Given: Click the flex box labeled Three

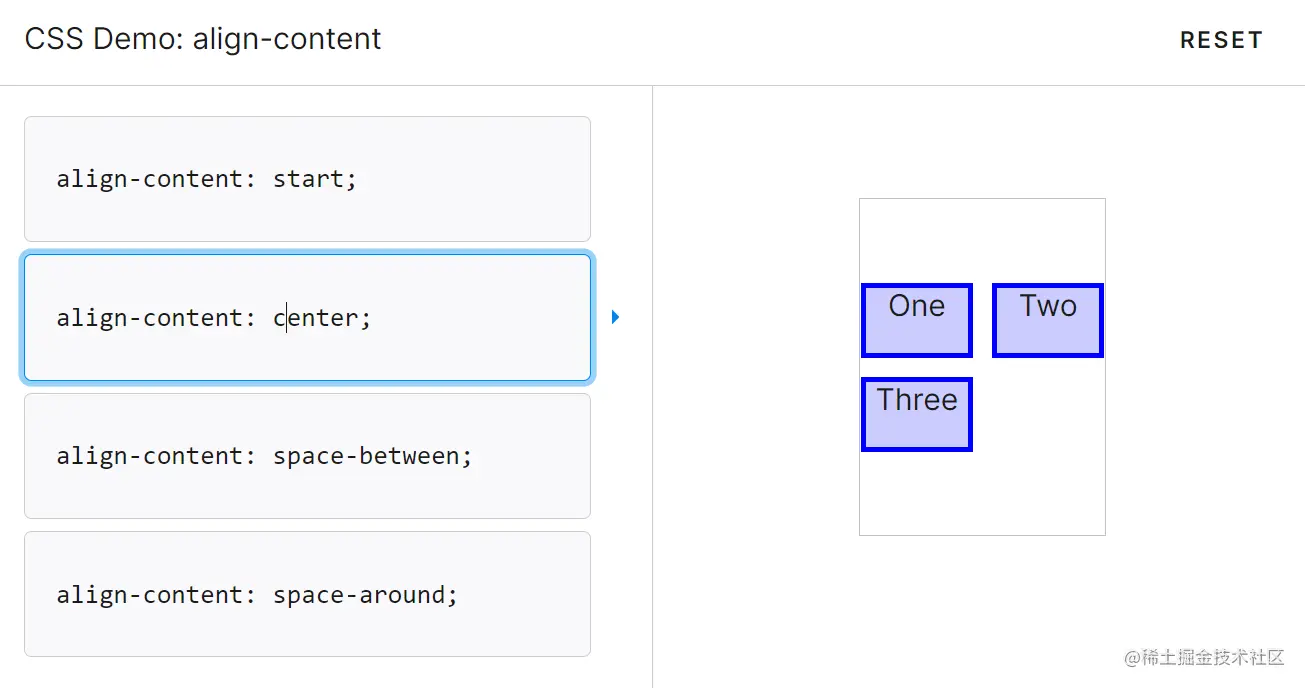Looking at the screenshot, I should coord(916,414).
